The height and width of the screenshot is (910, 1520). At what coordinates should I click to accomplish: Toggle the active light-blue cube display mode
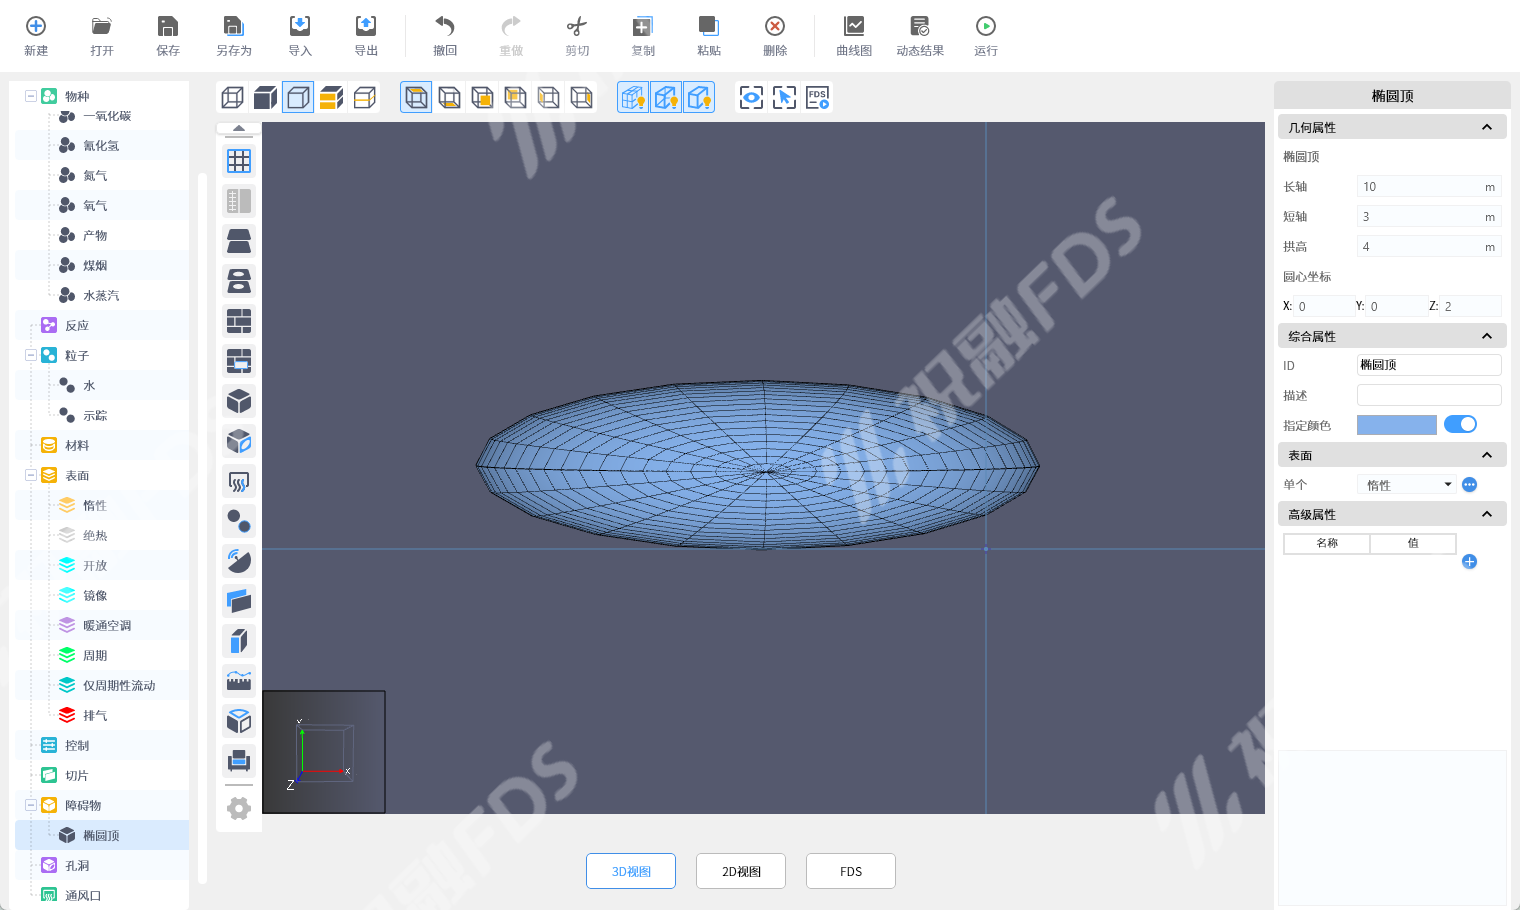point(298,97)
